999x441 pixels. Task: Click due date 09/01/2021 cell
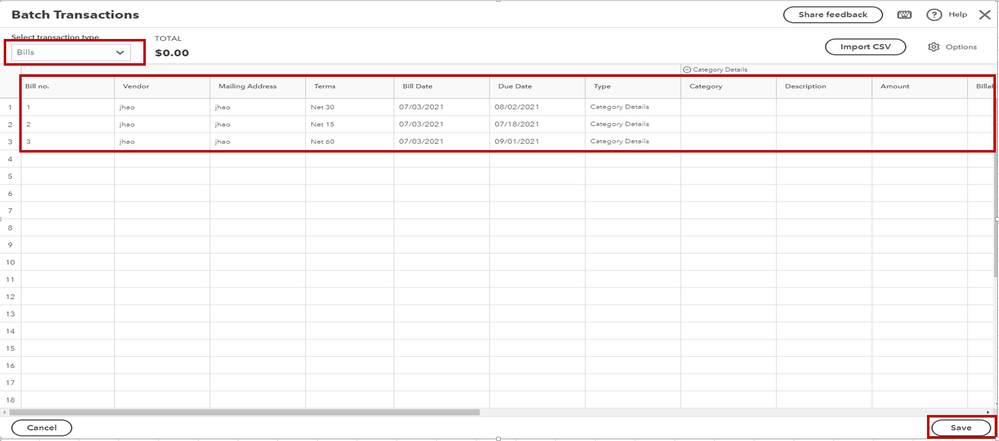coord(538,141)
